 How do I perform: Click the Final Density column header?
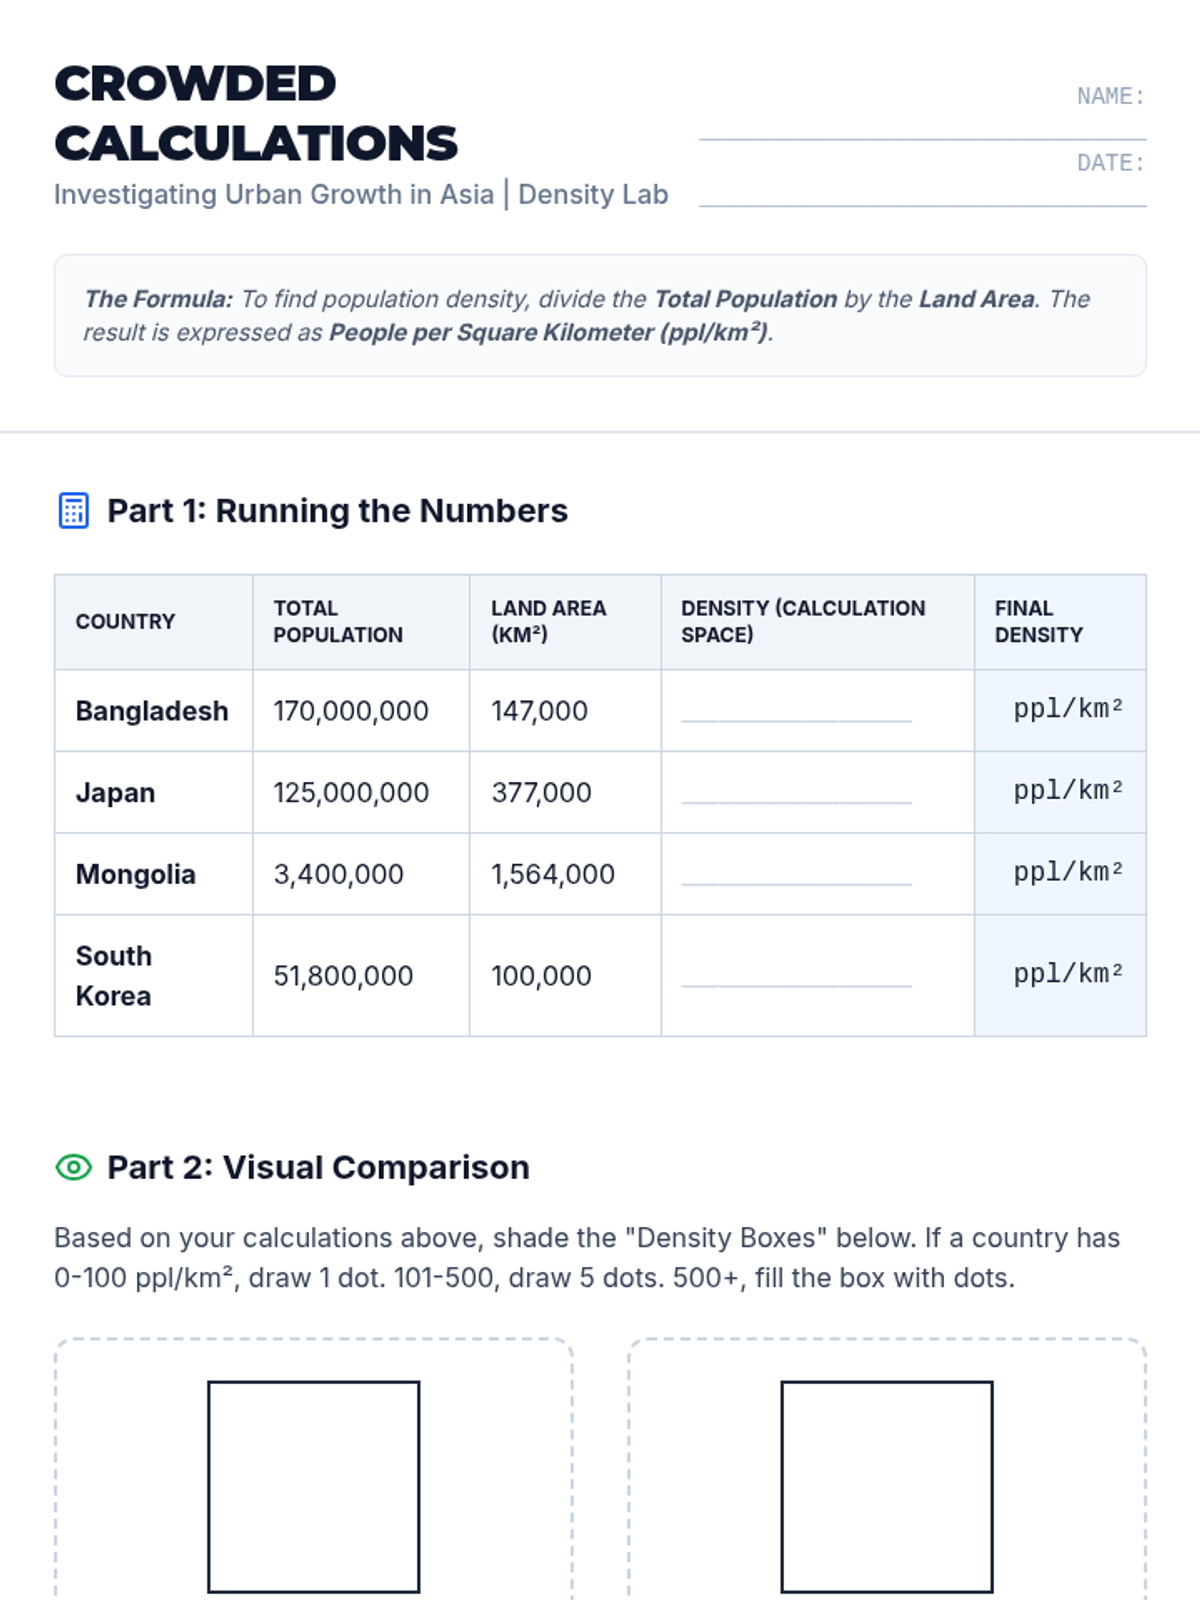point(1038,621)
